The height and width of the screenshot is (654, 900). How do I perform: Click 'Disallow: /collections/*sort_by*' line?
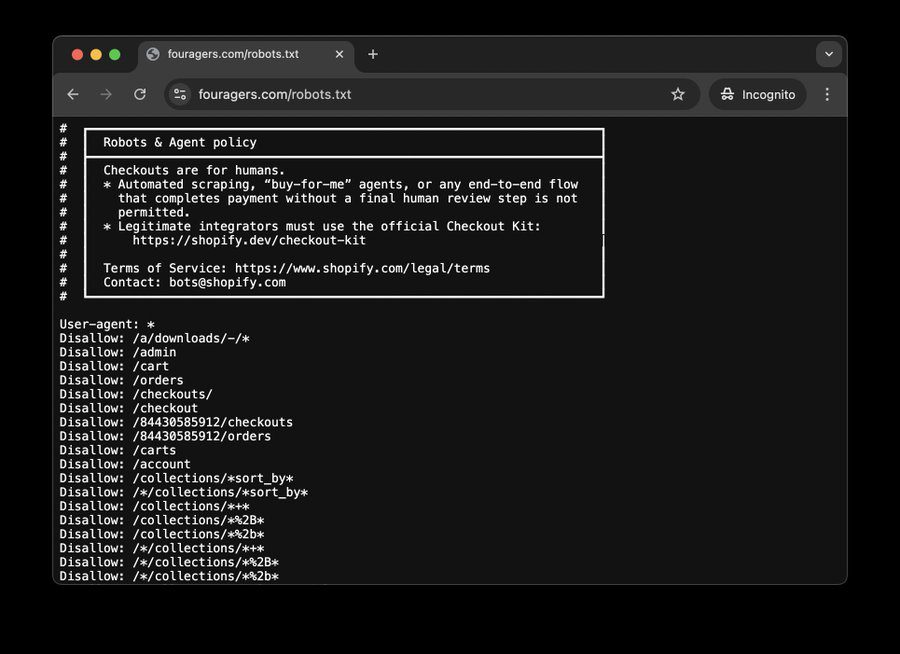[x=177, y=478]
